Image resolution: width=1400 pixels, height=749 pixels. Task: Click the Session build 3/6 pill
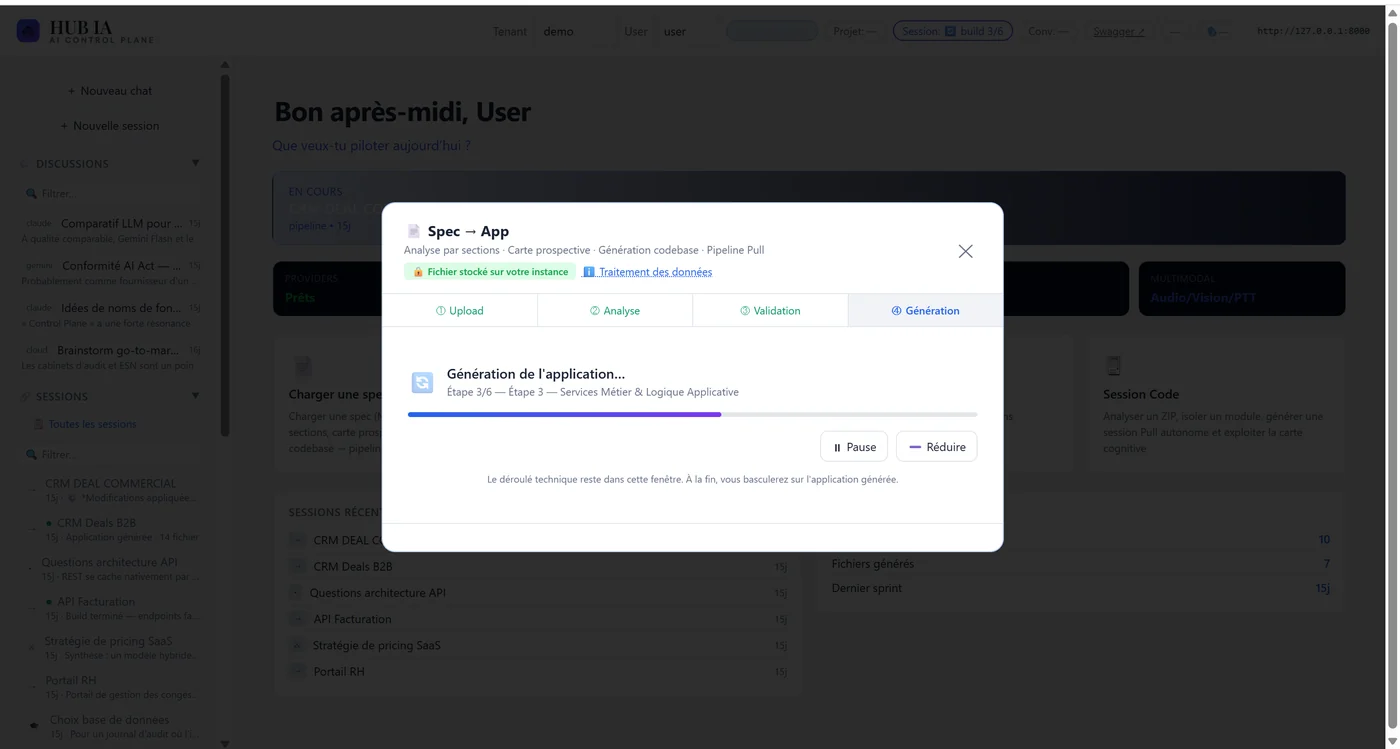pyautogui.click(x=953, y=31)
